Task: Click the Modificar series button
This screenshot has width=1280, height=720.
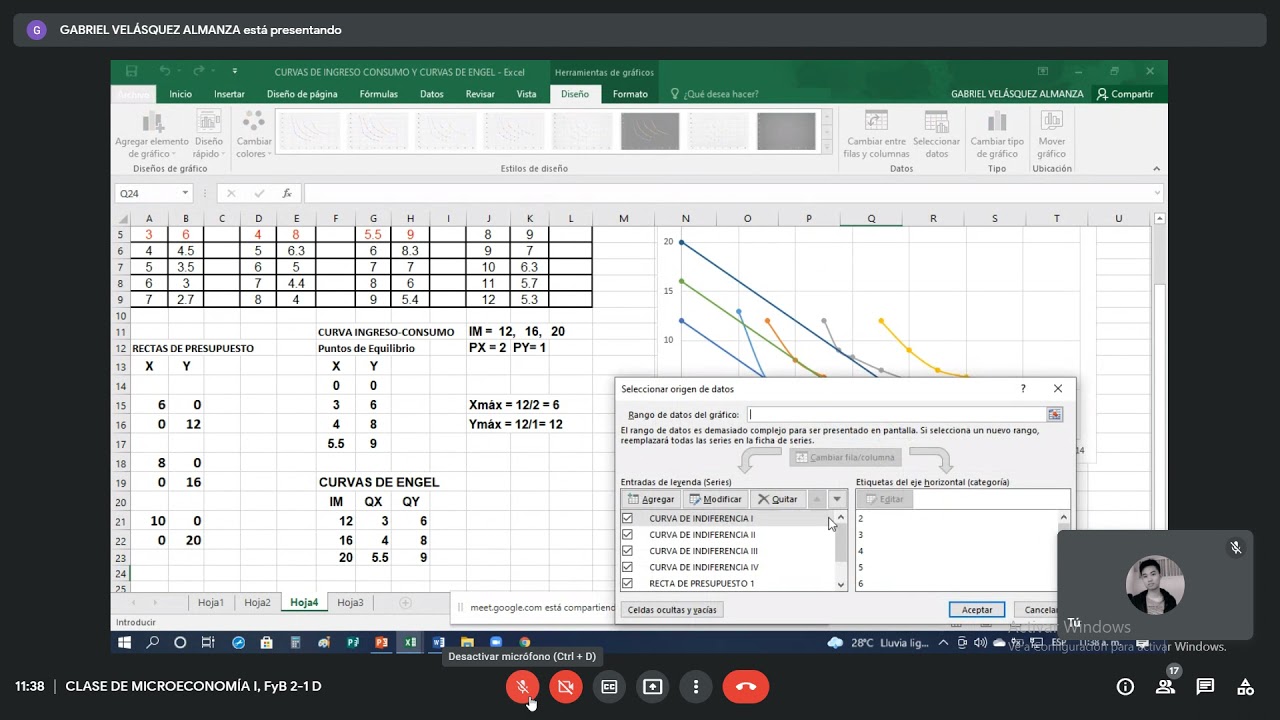Action: pyautogui.click(x=716, y=499)
